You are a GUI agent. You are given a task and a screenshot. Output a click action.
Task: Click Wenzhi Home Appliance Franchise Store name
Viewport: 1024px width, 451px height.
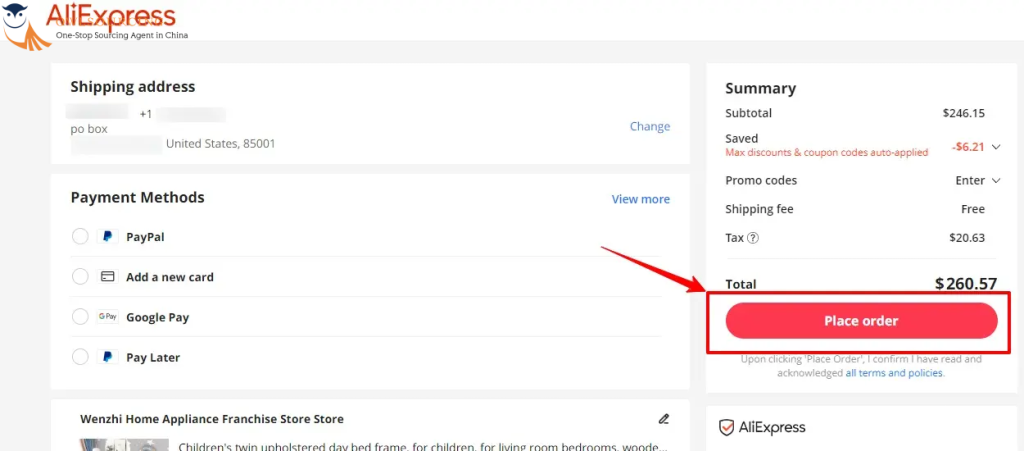(x=211, y=419)
